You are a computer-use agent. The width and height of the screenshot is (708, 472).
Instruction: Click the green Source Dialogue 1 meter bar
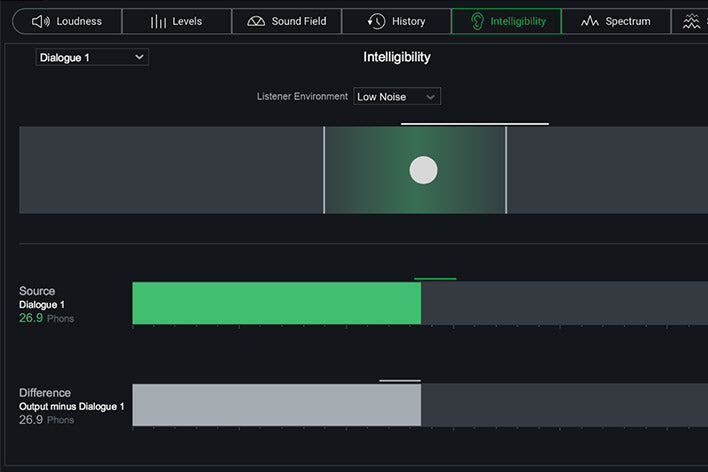tap(276, 303)
